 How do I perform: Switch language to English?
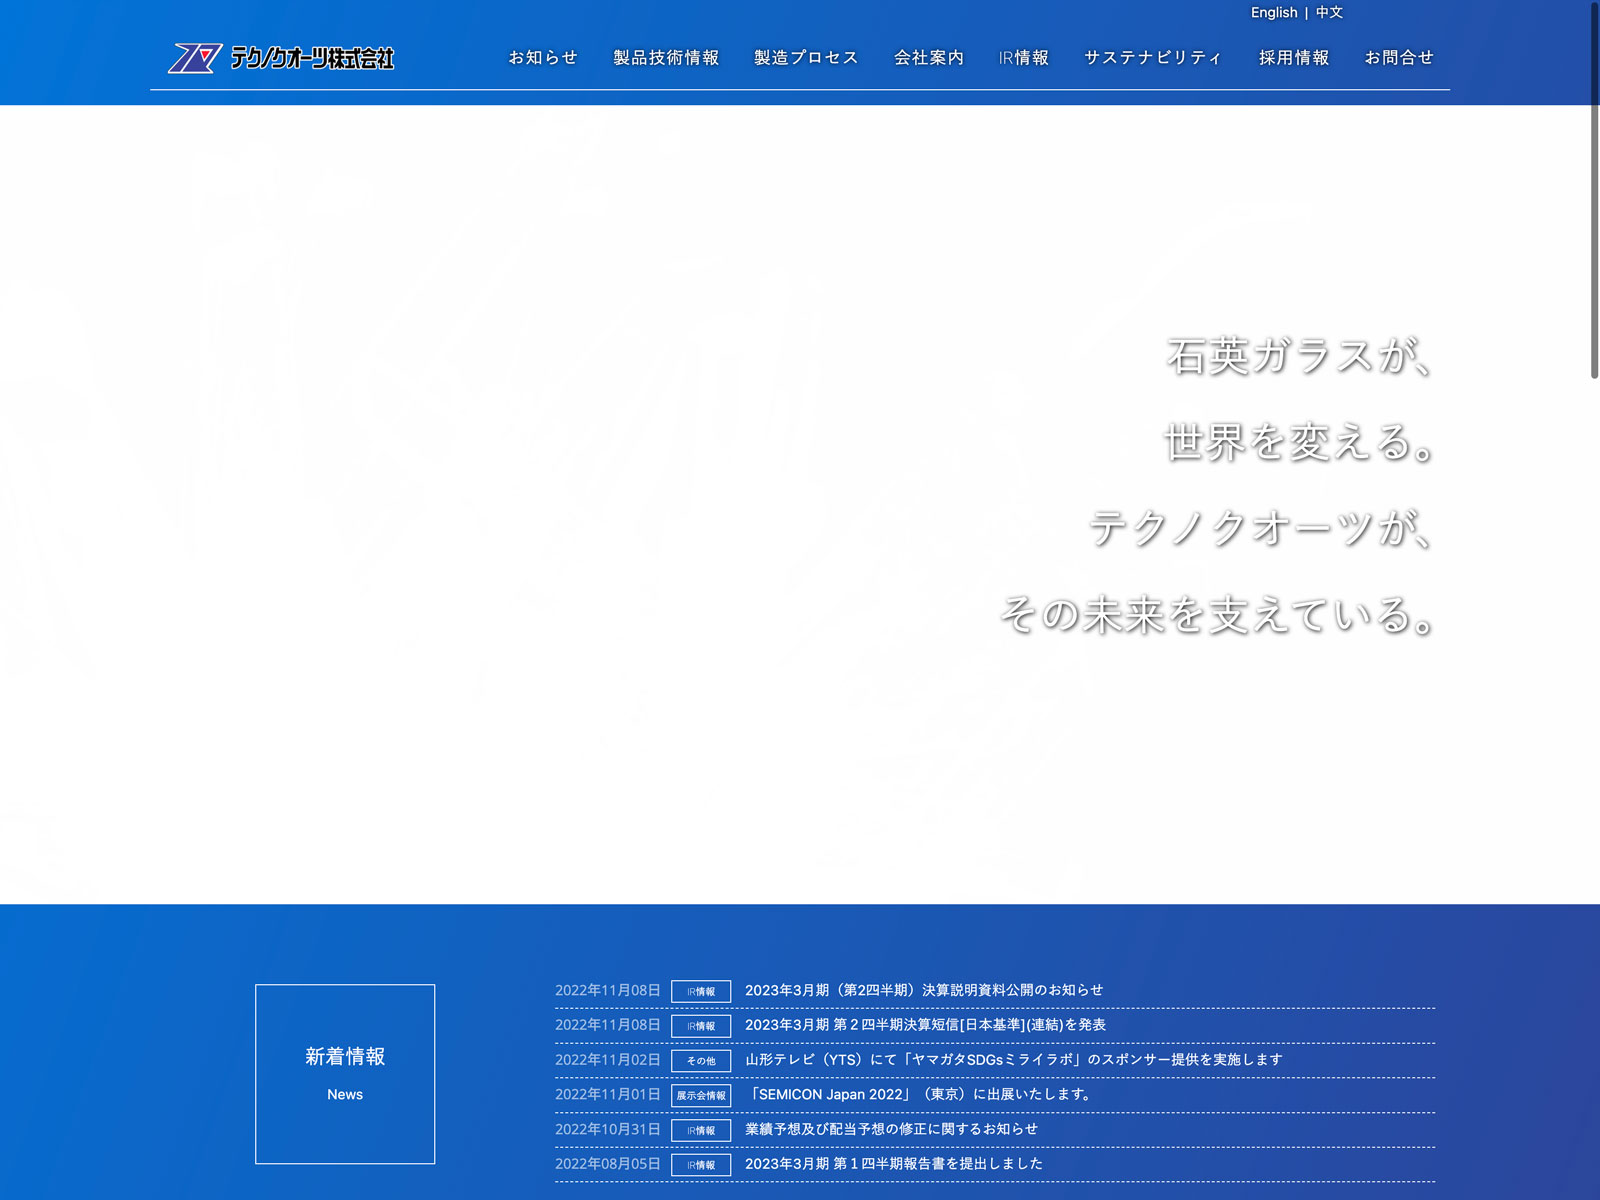[1273, 13]
